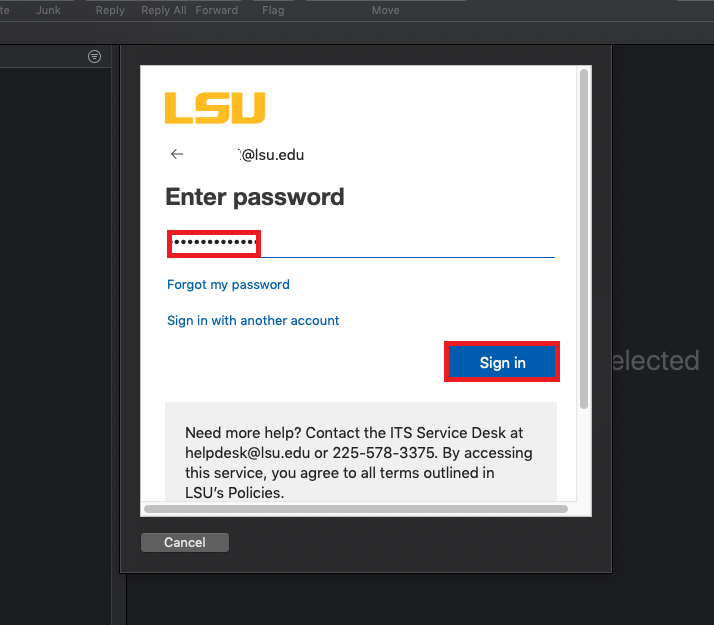Click the @lsu.edu account text
The width and height of the screenshot is (714, 625).
point(271,155)
